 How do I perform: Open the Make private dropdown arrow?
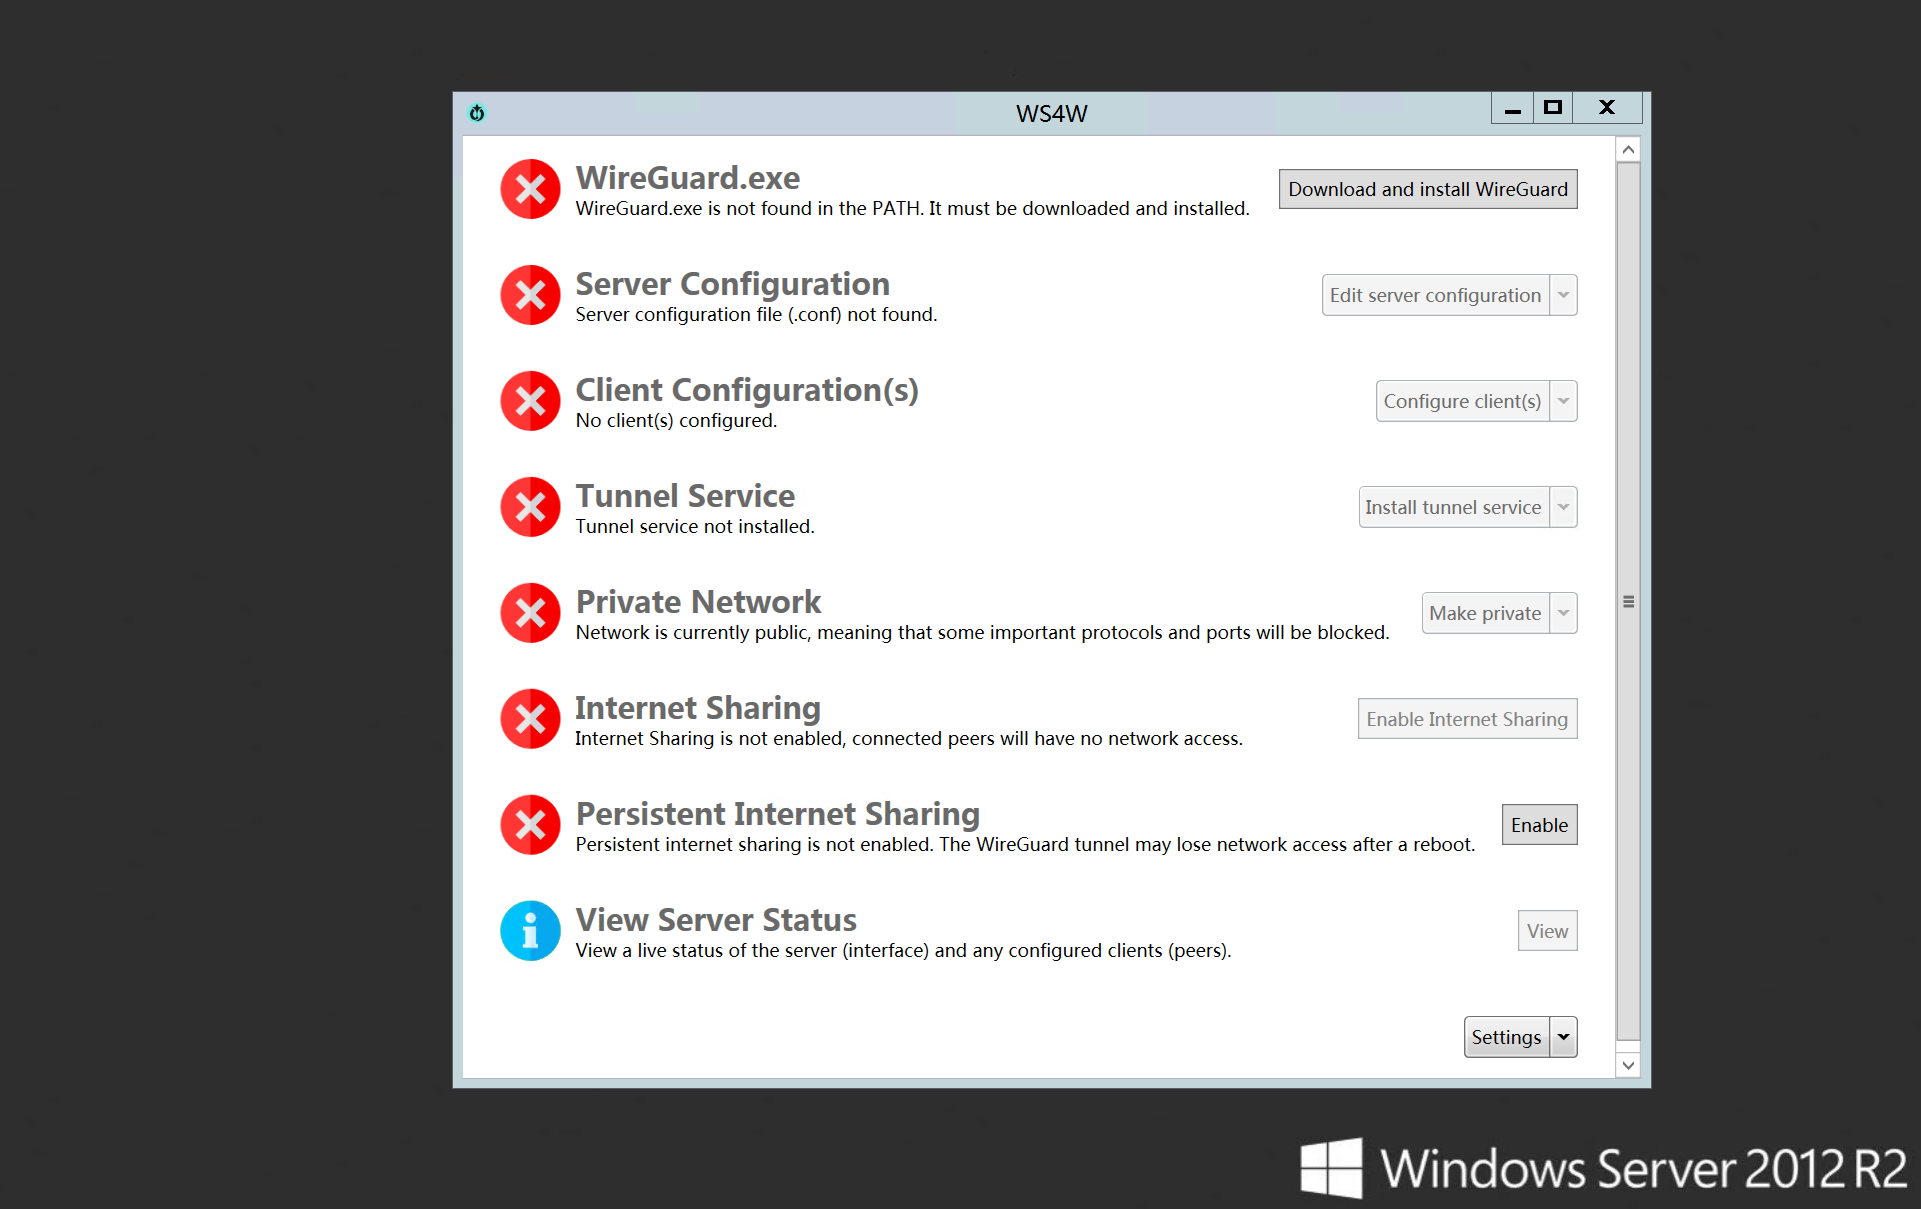click(1564, 613)
